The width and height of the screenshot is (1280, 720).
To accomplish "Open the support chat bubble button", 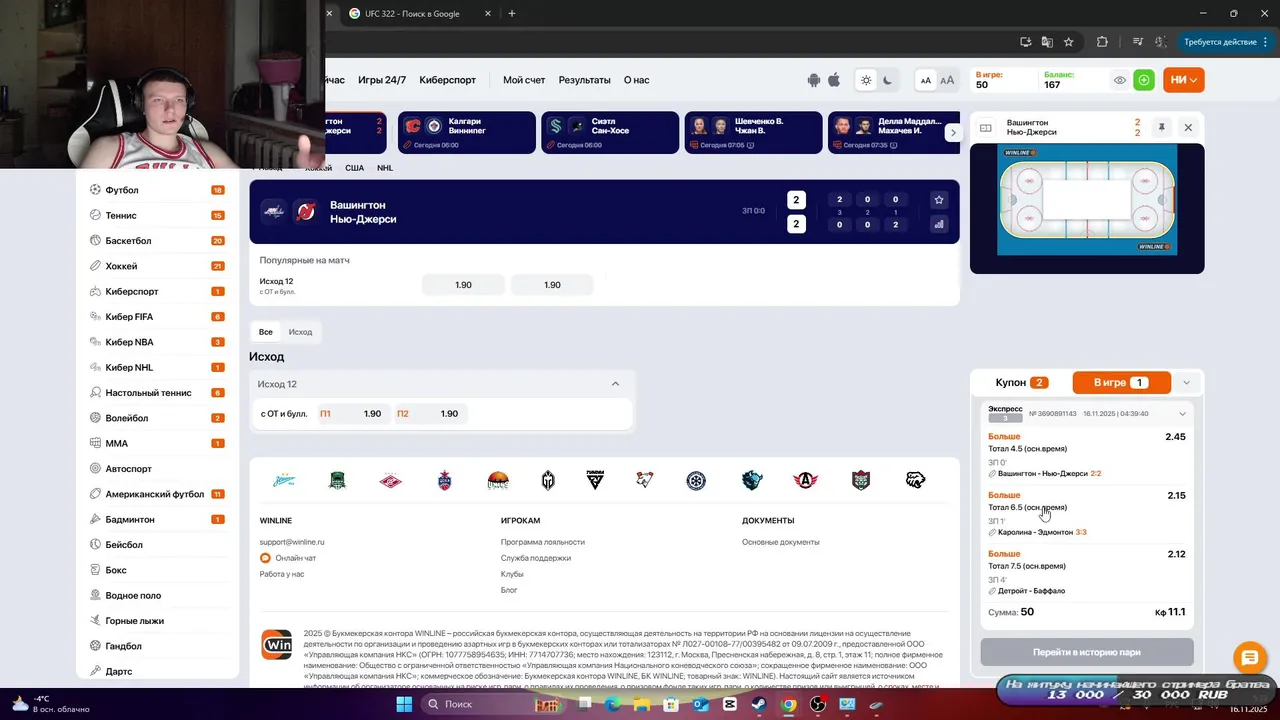I will [1248, 658].
